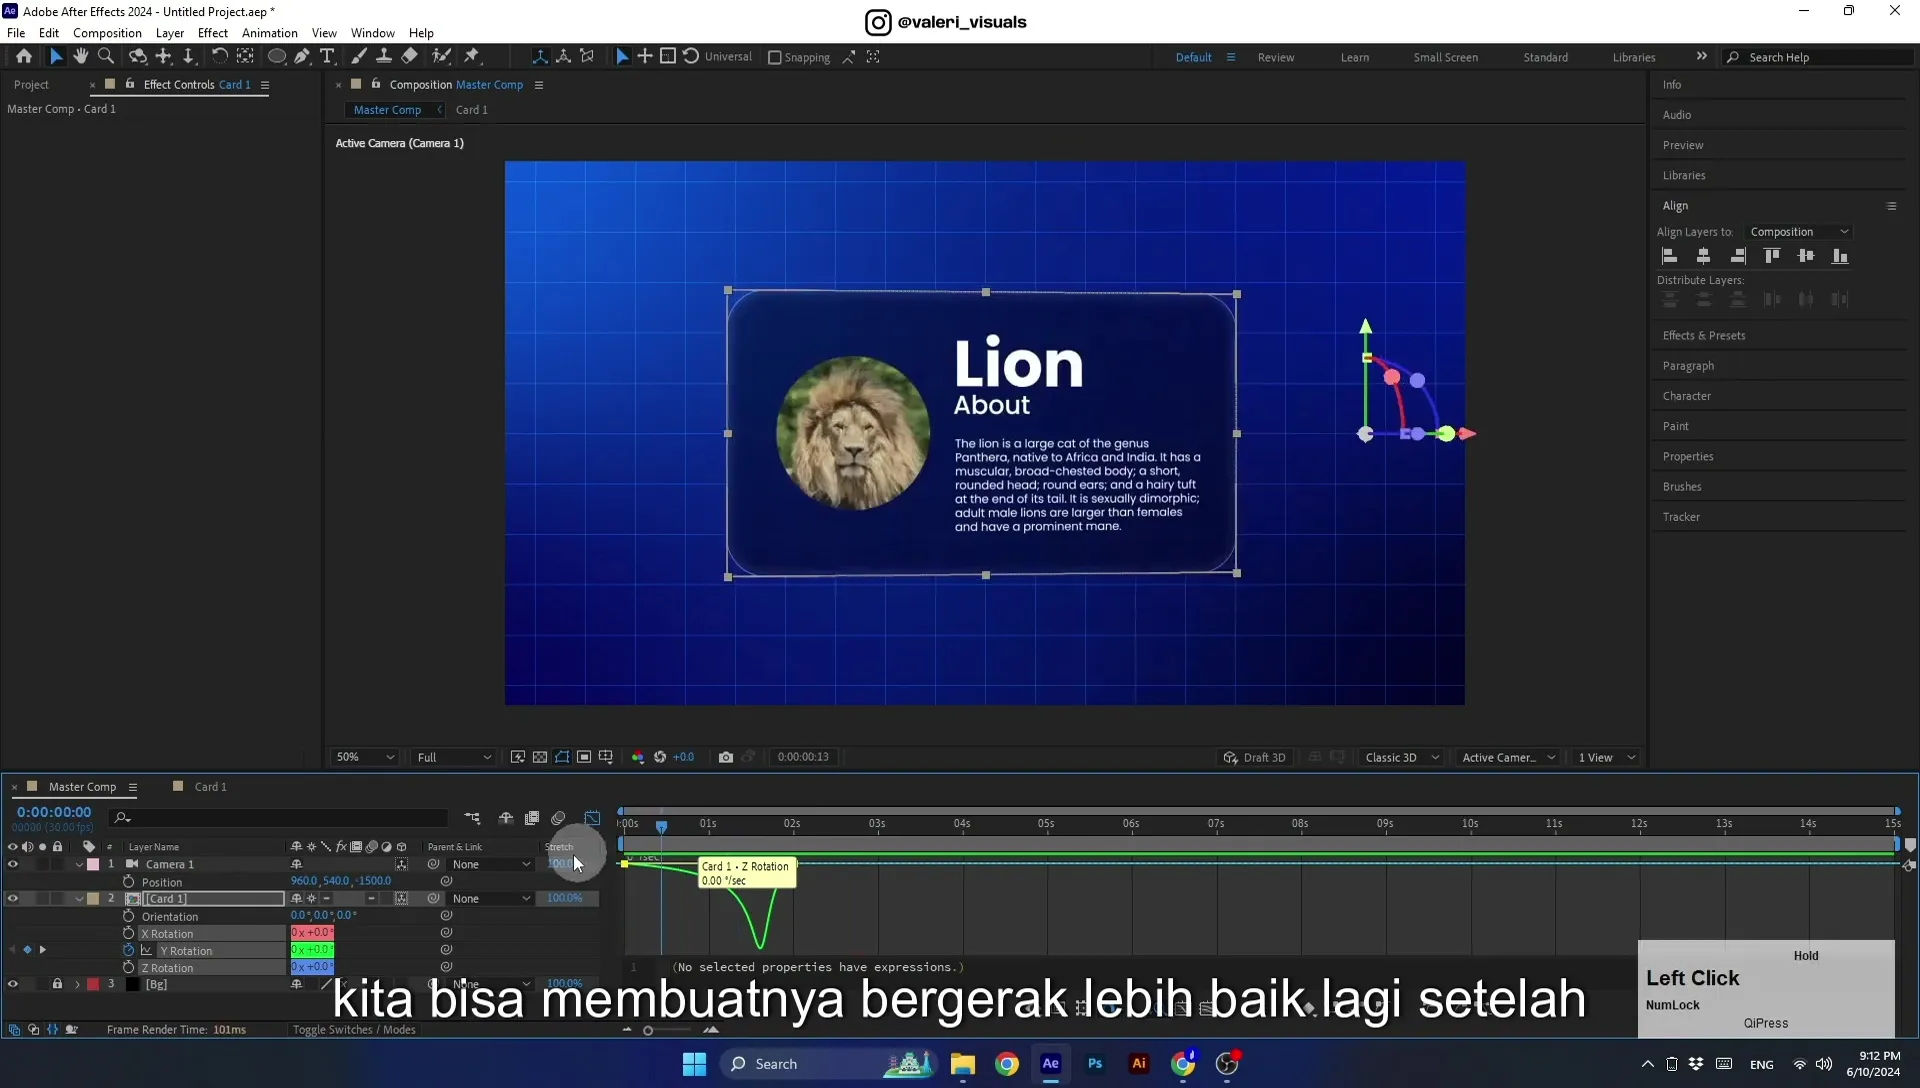Expand the Bg layer properties
This screenshot has width=1920, height=1088.
coord(77,984)
